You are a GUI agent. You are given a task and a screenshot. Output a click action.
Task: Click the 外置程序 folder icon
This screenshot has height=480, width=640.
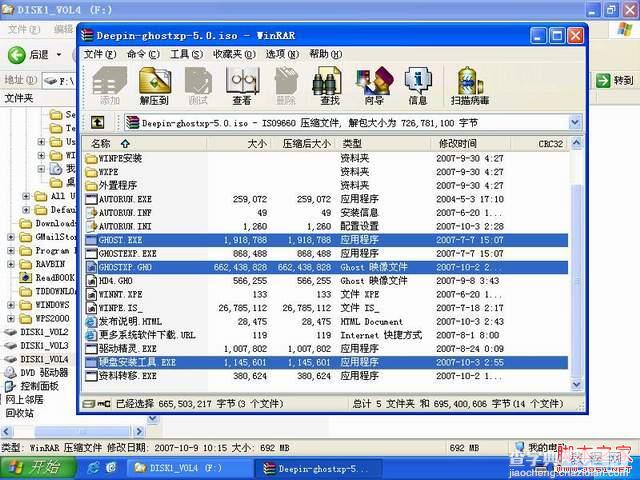coord(91,186)
